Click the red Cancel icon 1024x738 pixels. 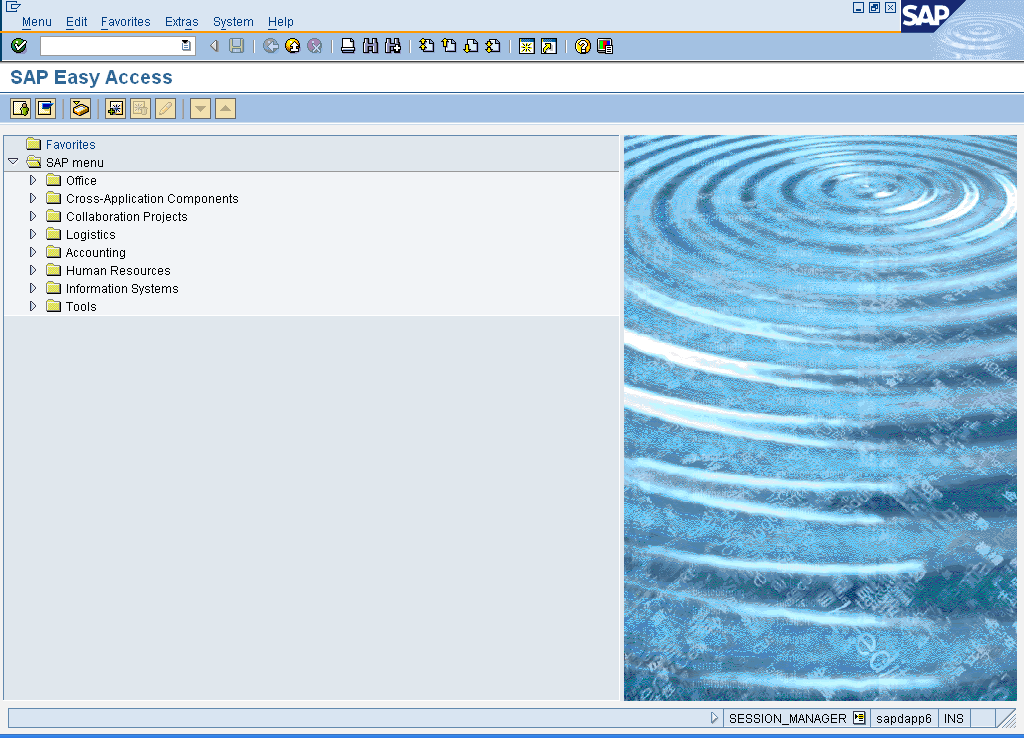click(315, 46)
